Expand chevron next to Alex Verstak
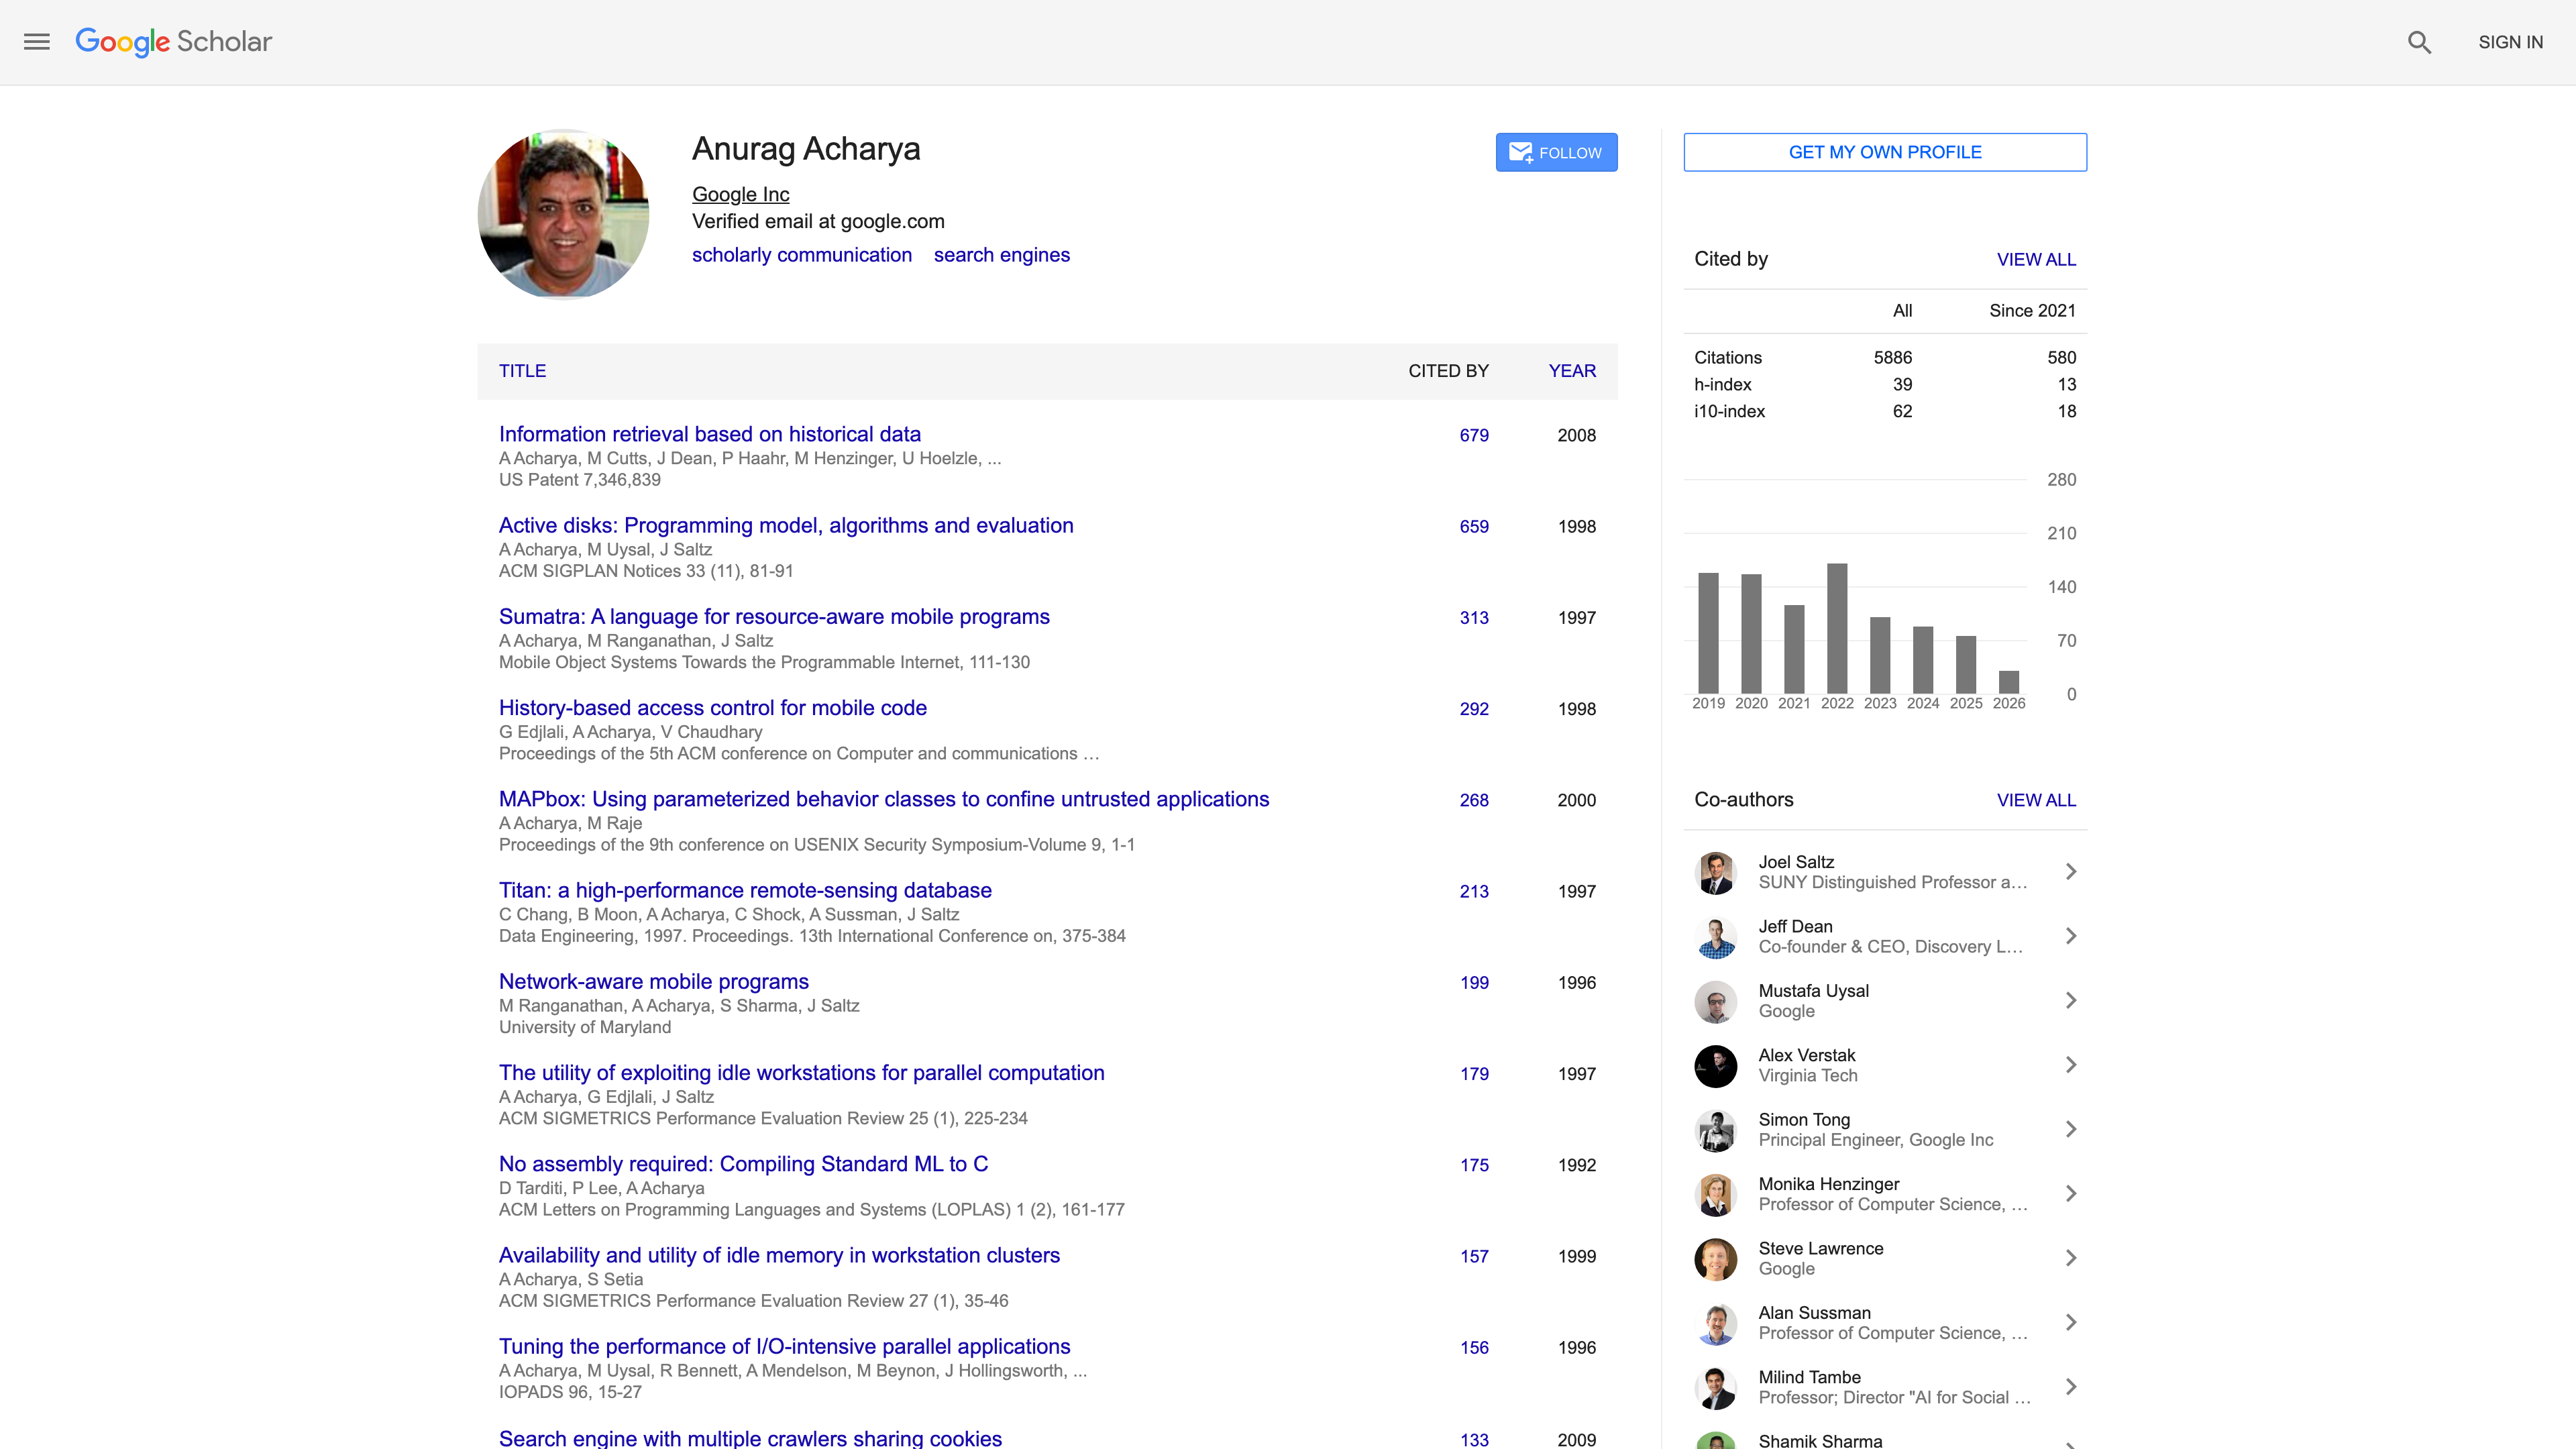Screen dimensions: 2576x1449 (x=2071, y=1065)
